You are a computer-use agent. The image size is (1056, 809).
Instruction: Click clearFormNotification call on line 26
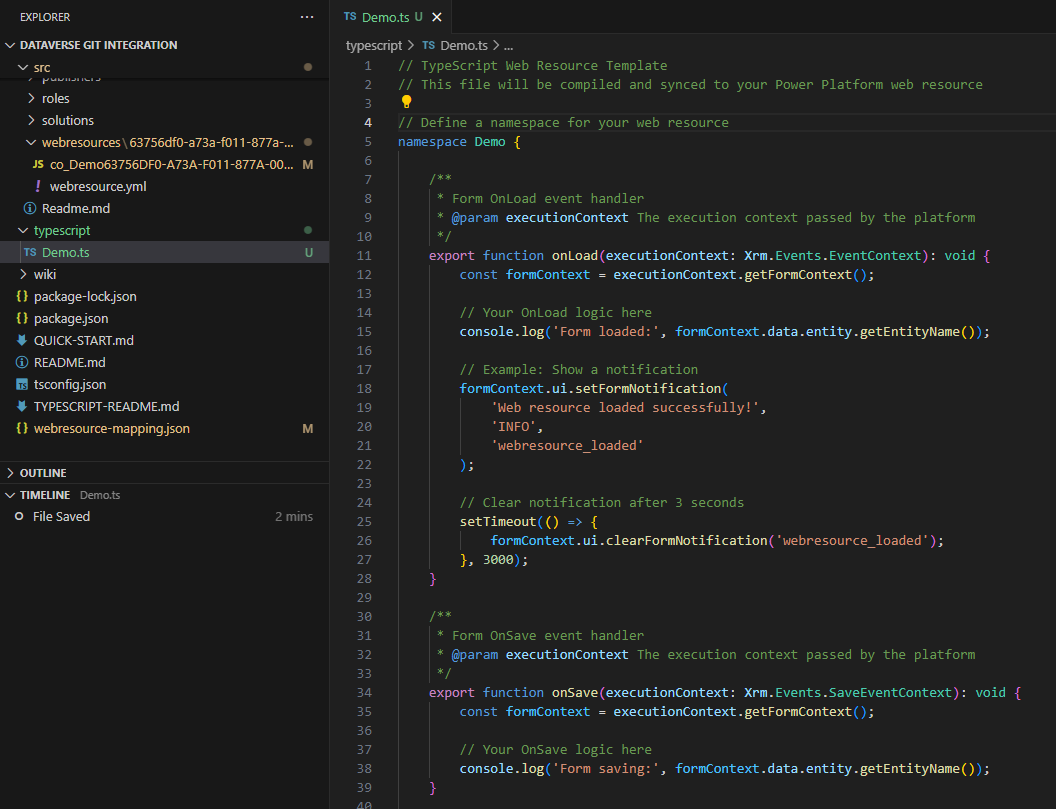click(686, 541)
